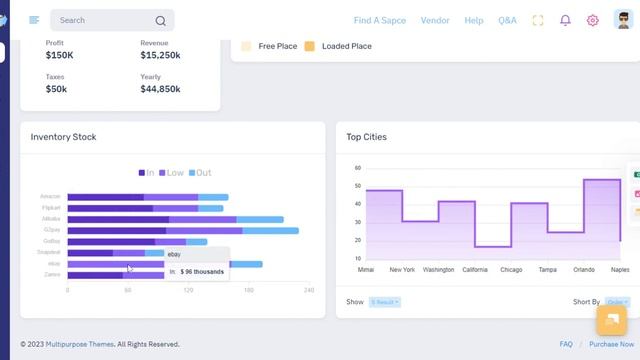This screenshot has width=640, height=360.
Task: Click the Top Cities heading
Action: pos(367,137)
